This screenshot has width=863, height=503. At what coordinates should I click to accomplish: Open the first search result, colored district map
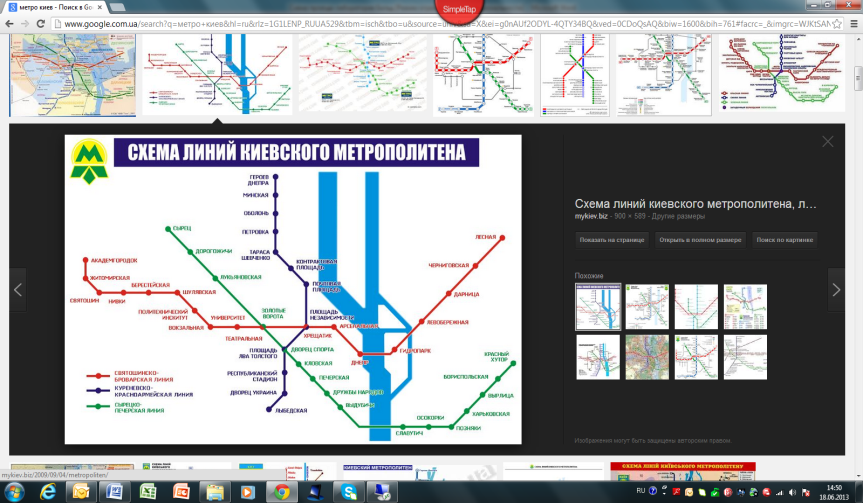click(x=72, y=75)
